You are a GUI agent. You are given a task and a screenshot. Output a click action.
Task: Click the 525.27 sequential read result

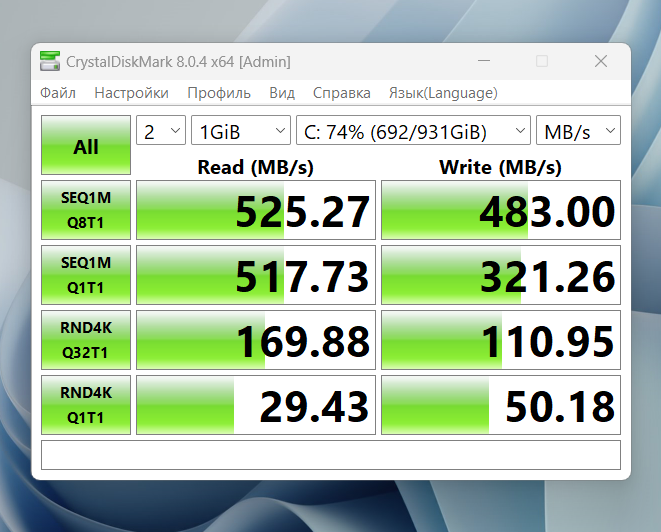click(x=256, y=210)
